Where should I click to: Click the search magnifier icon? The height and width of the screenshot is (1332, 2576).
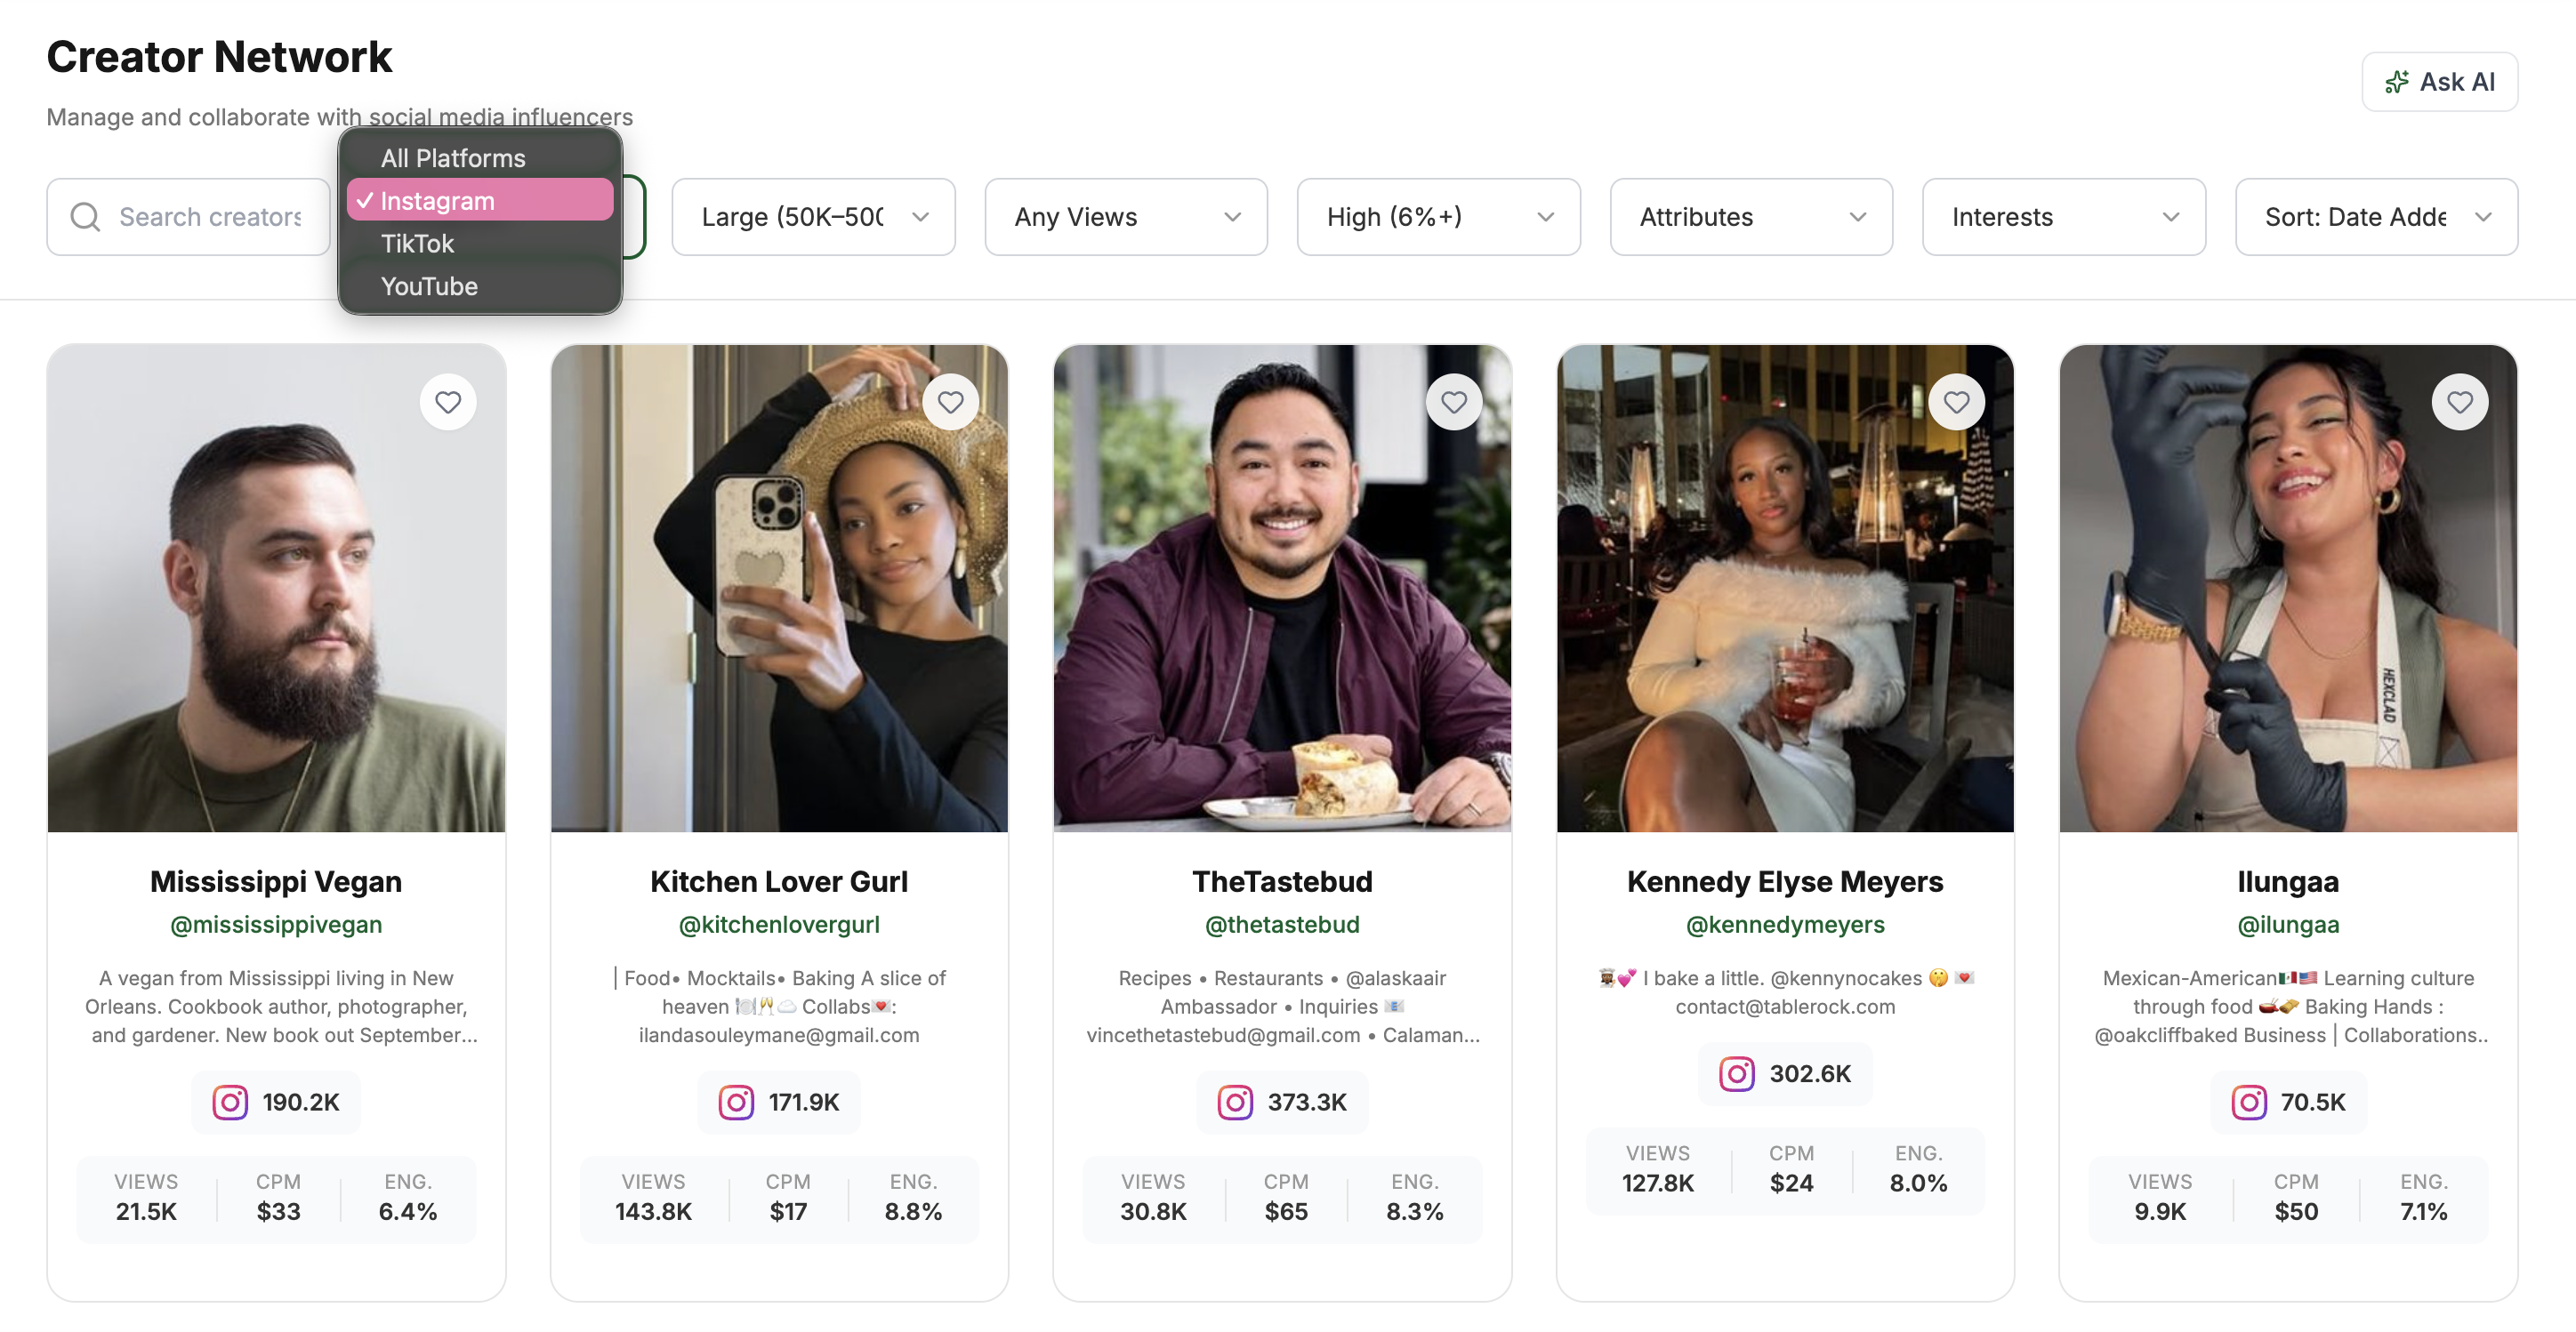[86, 217]
